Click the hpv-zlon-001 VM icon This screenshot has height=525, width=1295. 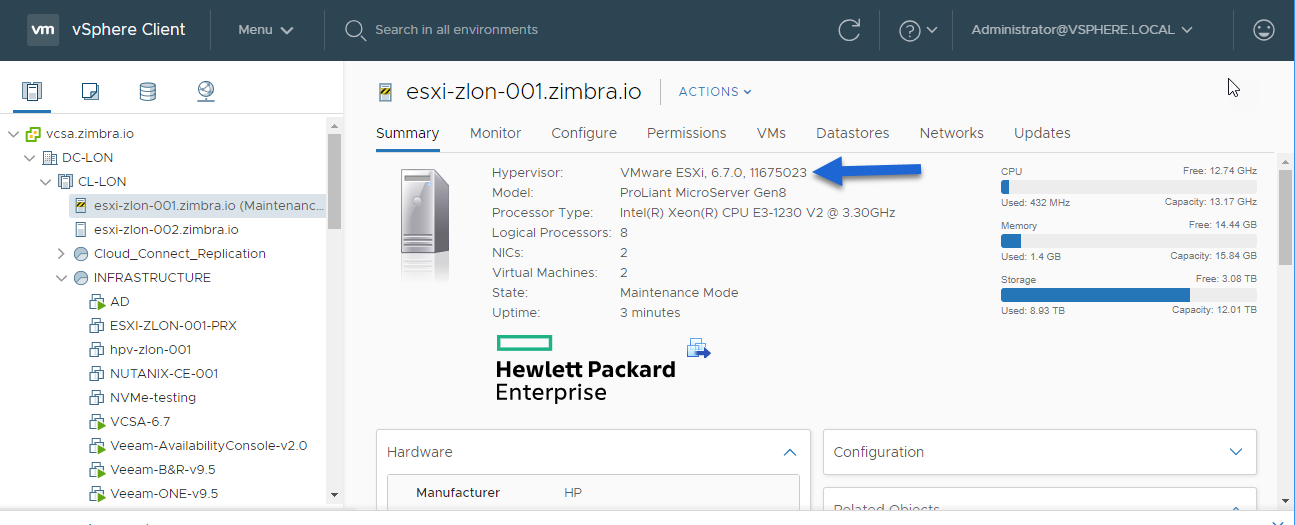[97, 350]
